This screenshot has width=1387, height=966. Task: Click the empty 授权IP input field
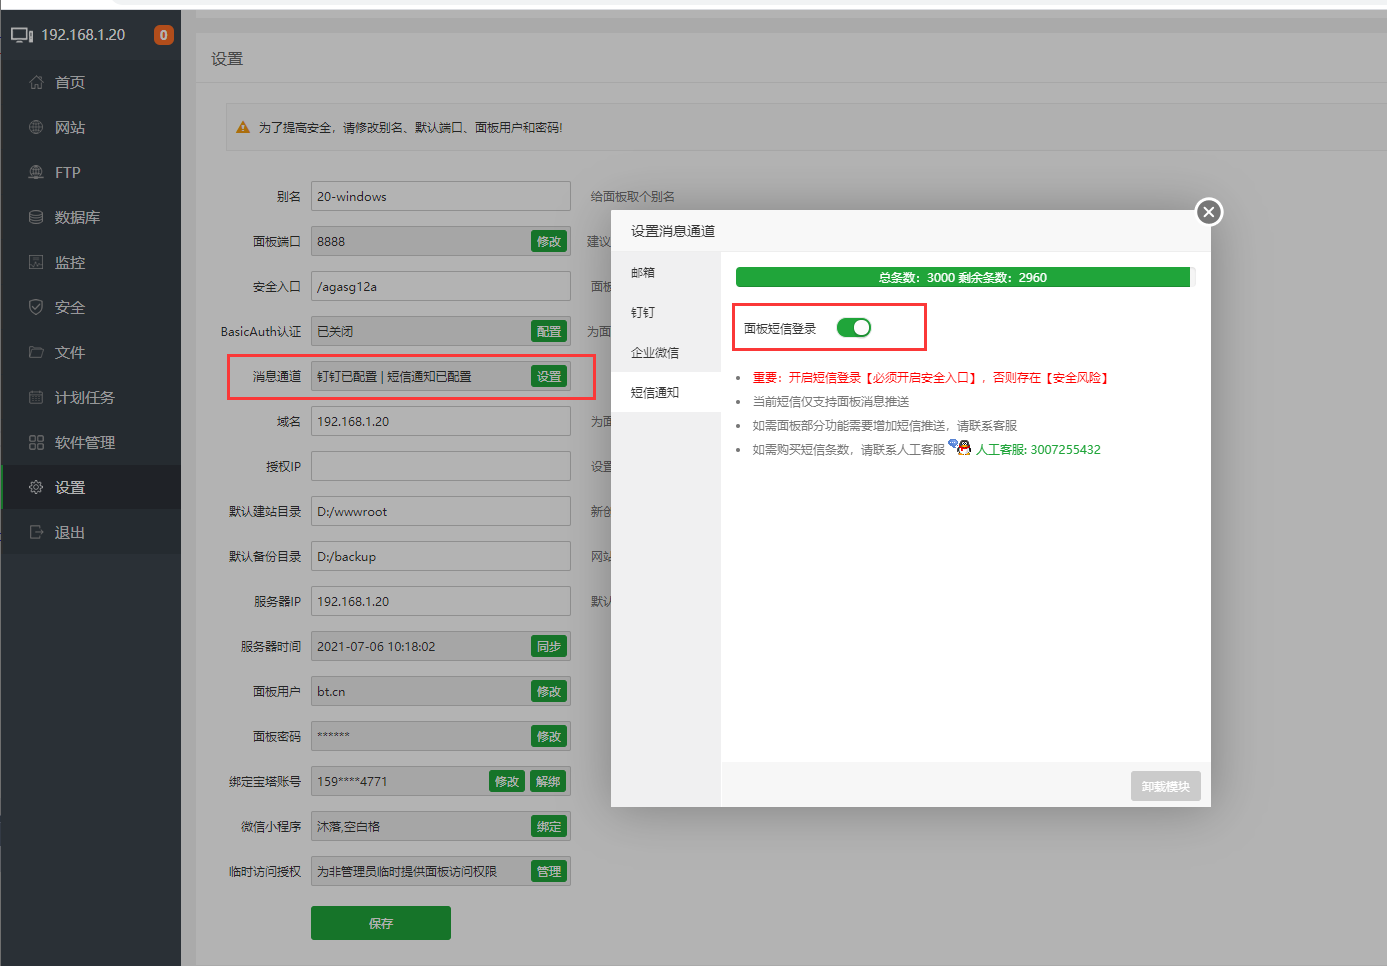(441, 466)
